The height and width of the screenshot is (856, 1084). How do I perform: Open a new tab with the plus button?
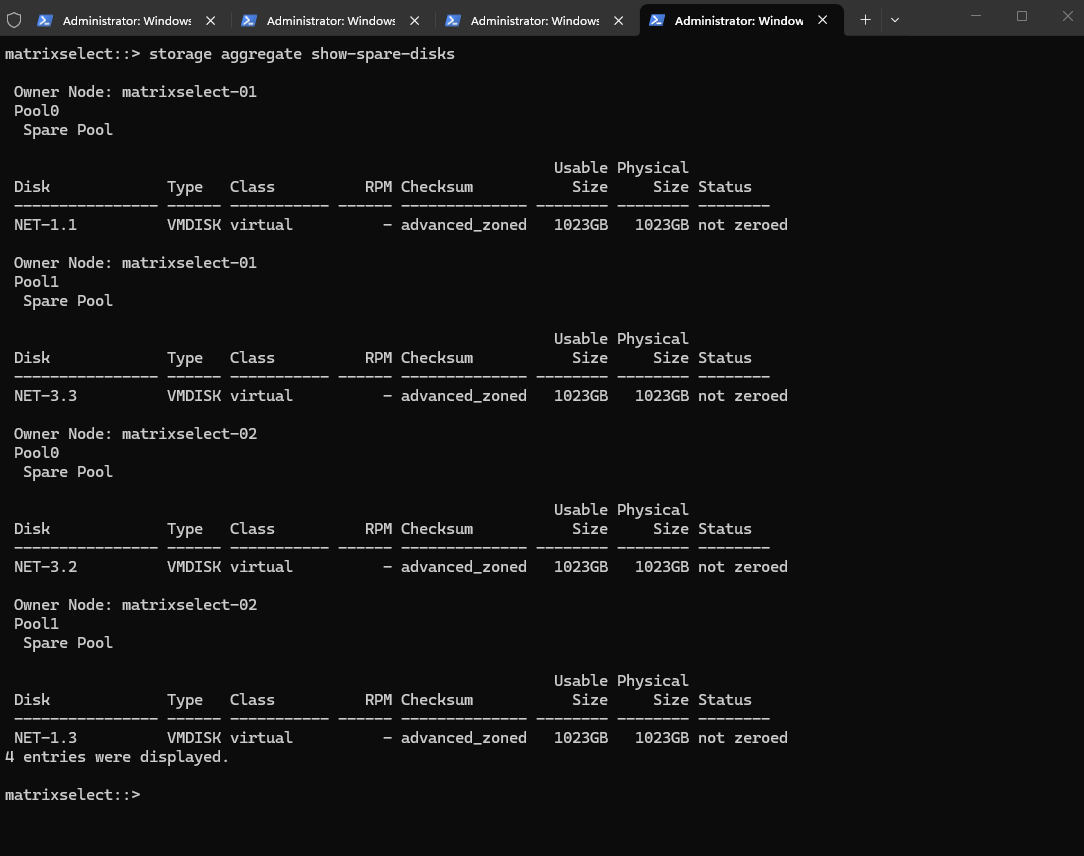[865, 19]
